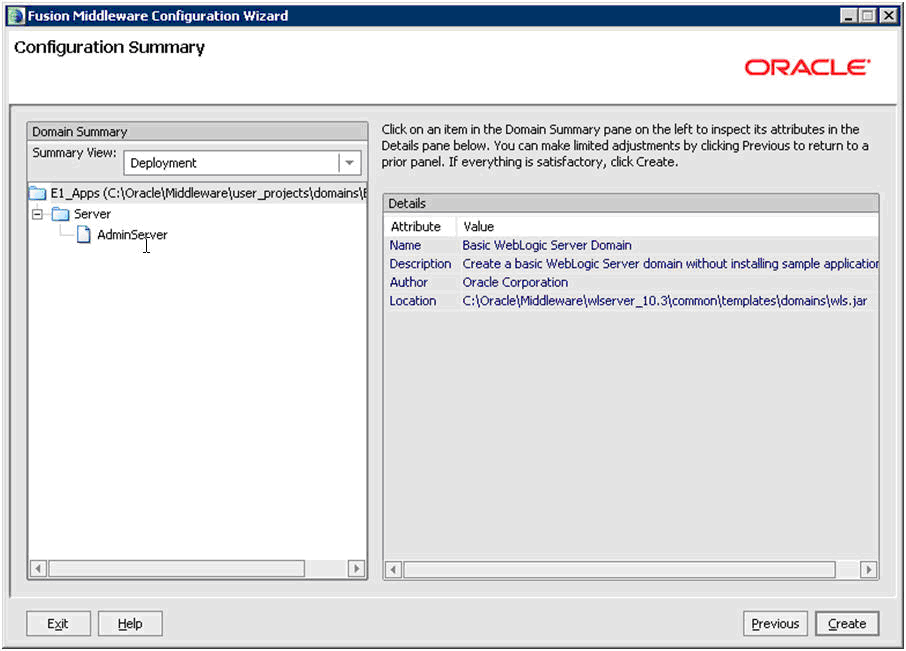The image size is (906, 651).
Task: Click the wls.jar location path value
Action: [664, 300]
